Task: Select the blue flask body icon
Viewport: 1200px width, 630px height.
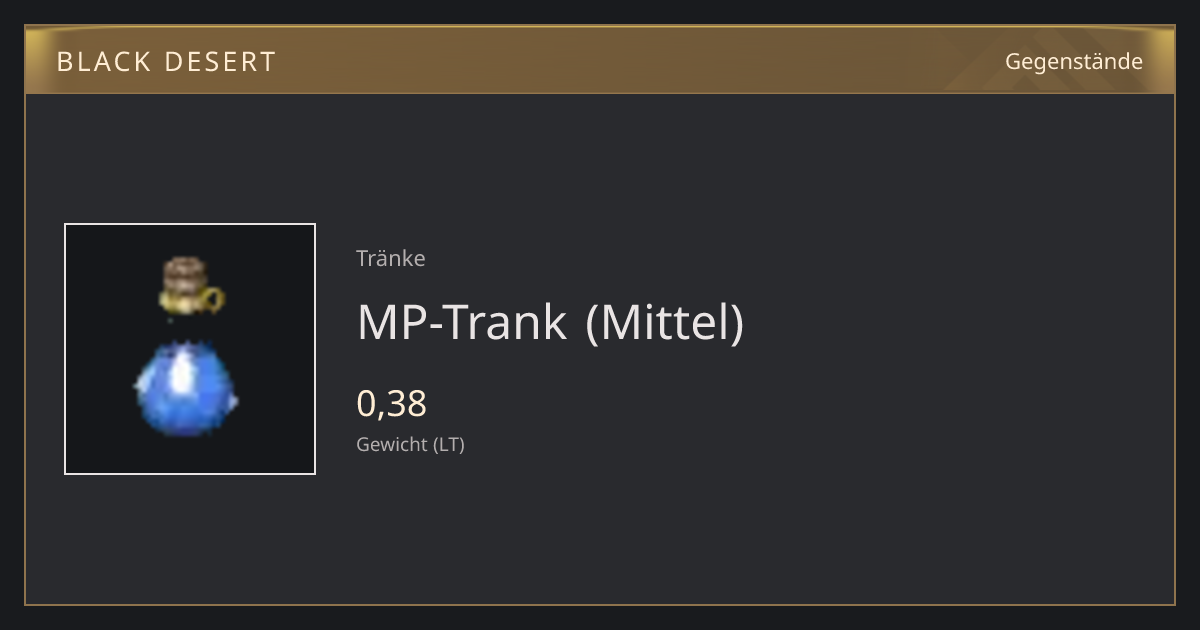Action: tap(186, 385)
